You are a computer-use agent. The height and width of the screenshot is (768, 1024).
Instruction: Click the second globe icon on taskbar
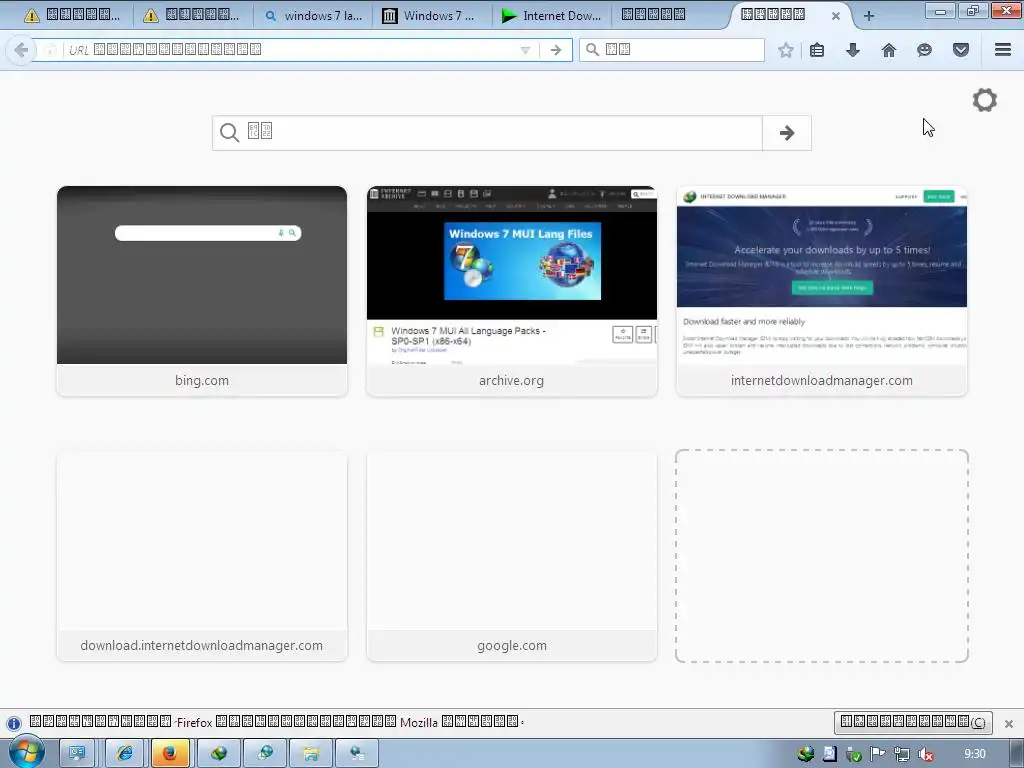[265, 754]
